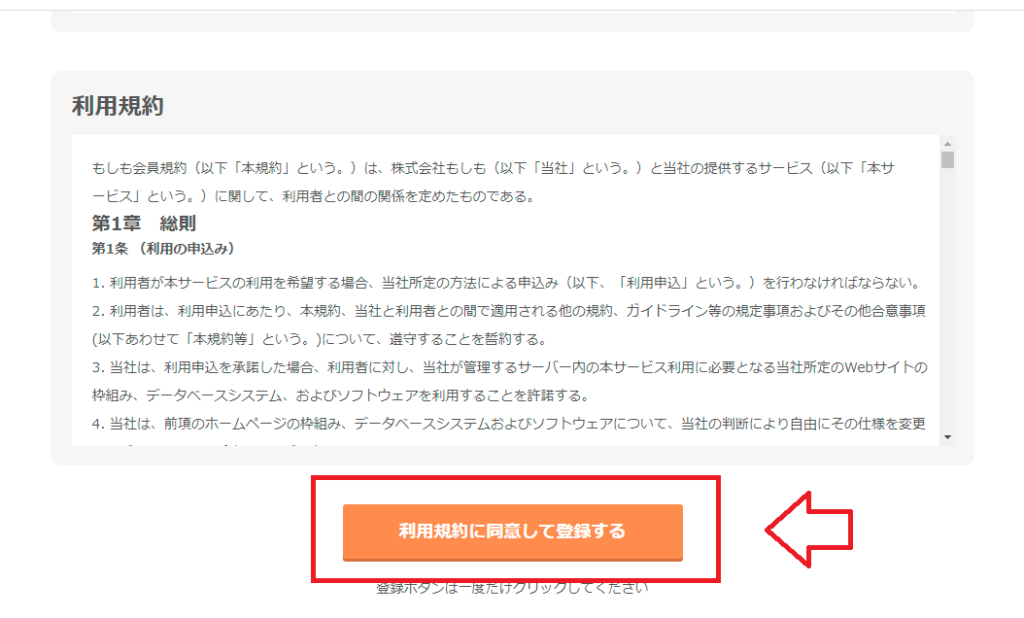Click the red left-pointing arrow annotation

[809, 529]
